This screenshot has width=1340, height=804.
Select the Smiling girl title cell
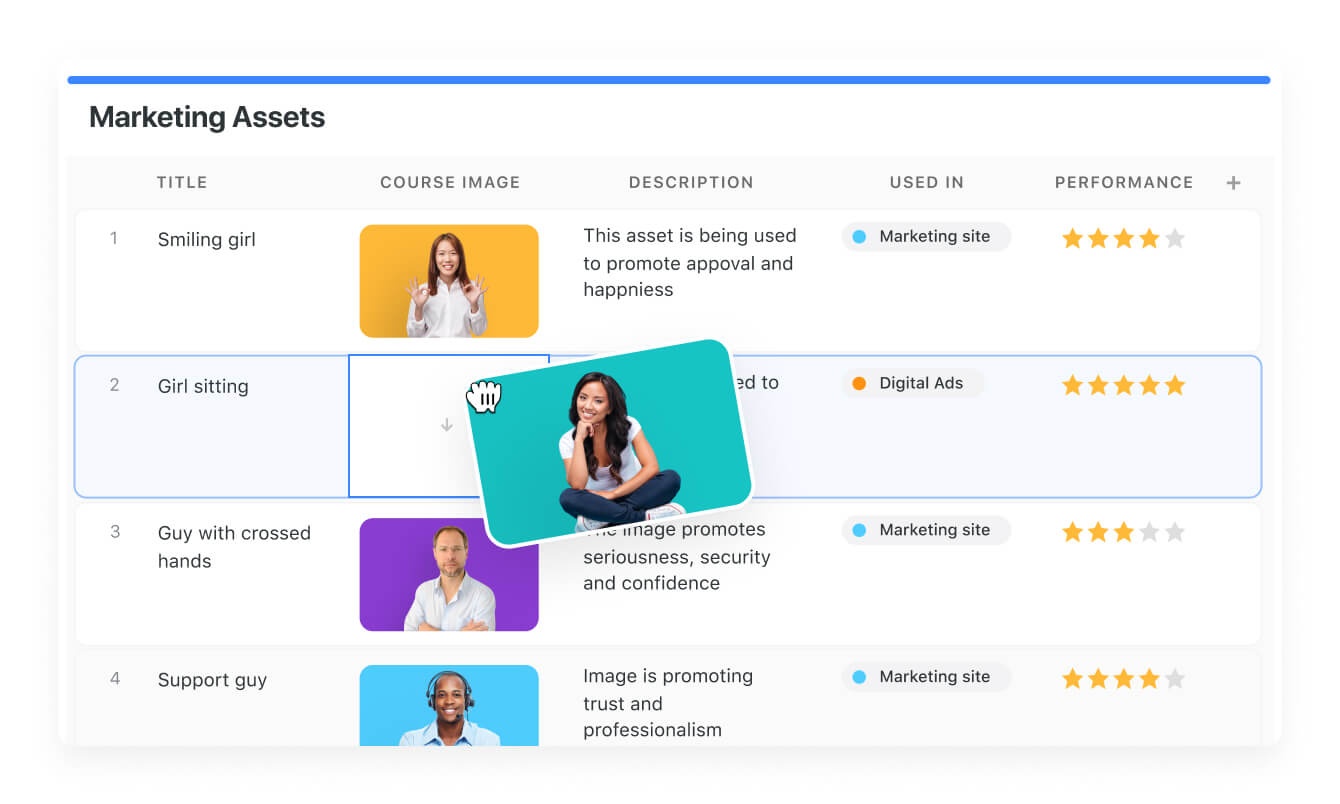coord(207,240)
